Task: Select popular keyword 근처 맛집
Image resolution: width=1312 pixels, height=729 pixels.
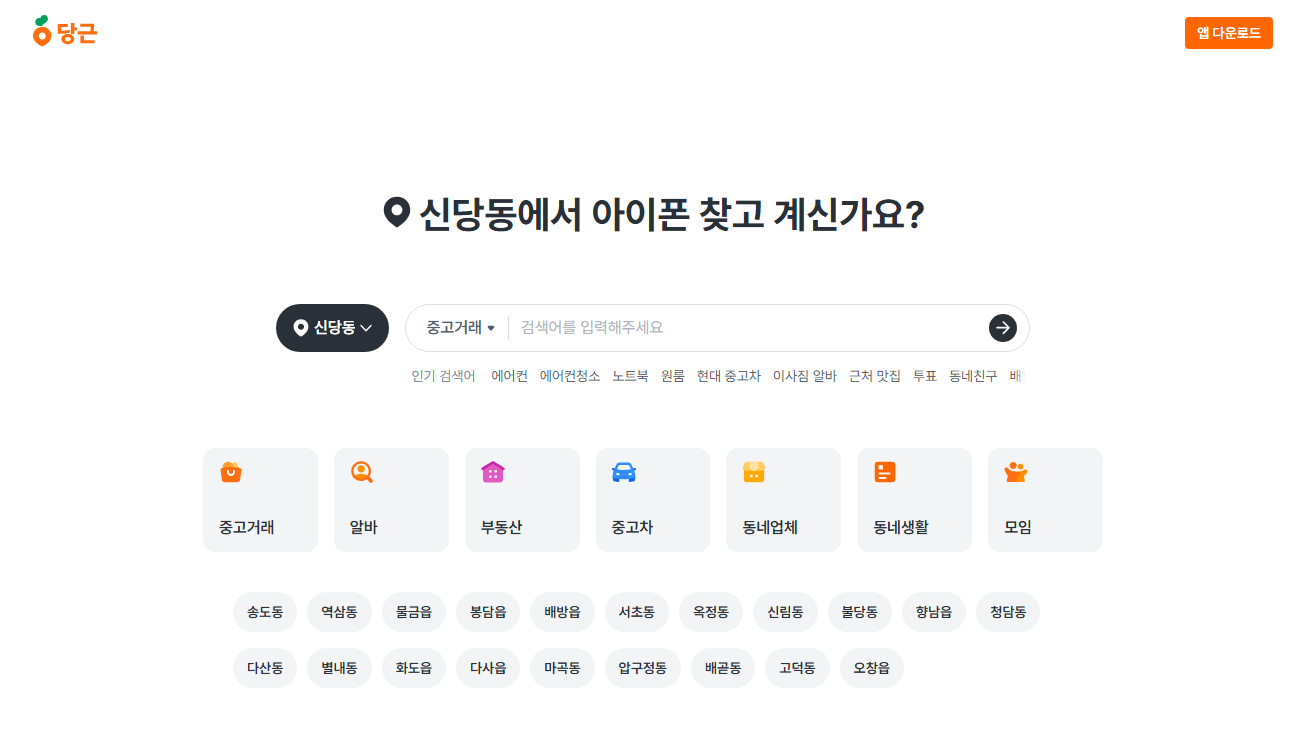Action: click(x=875, y=377)
